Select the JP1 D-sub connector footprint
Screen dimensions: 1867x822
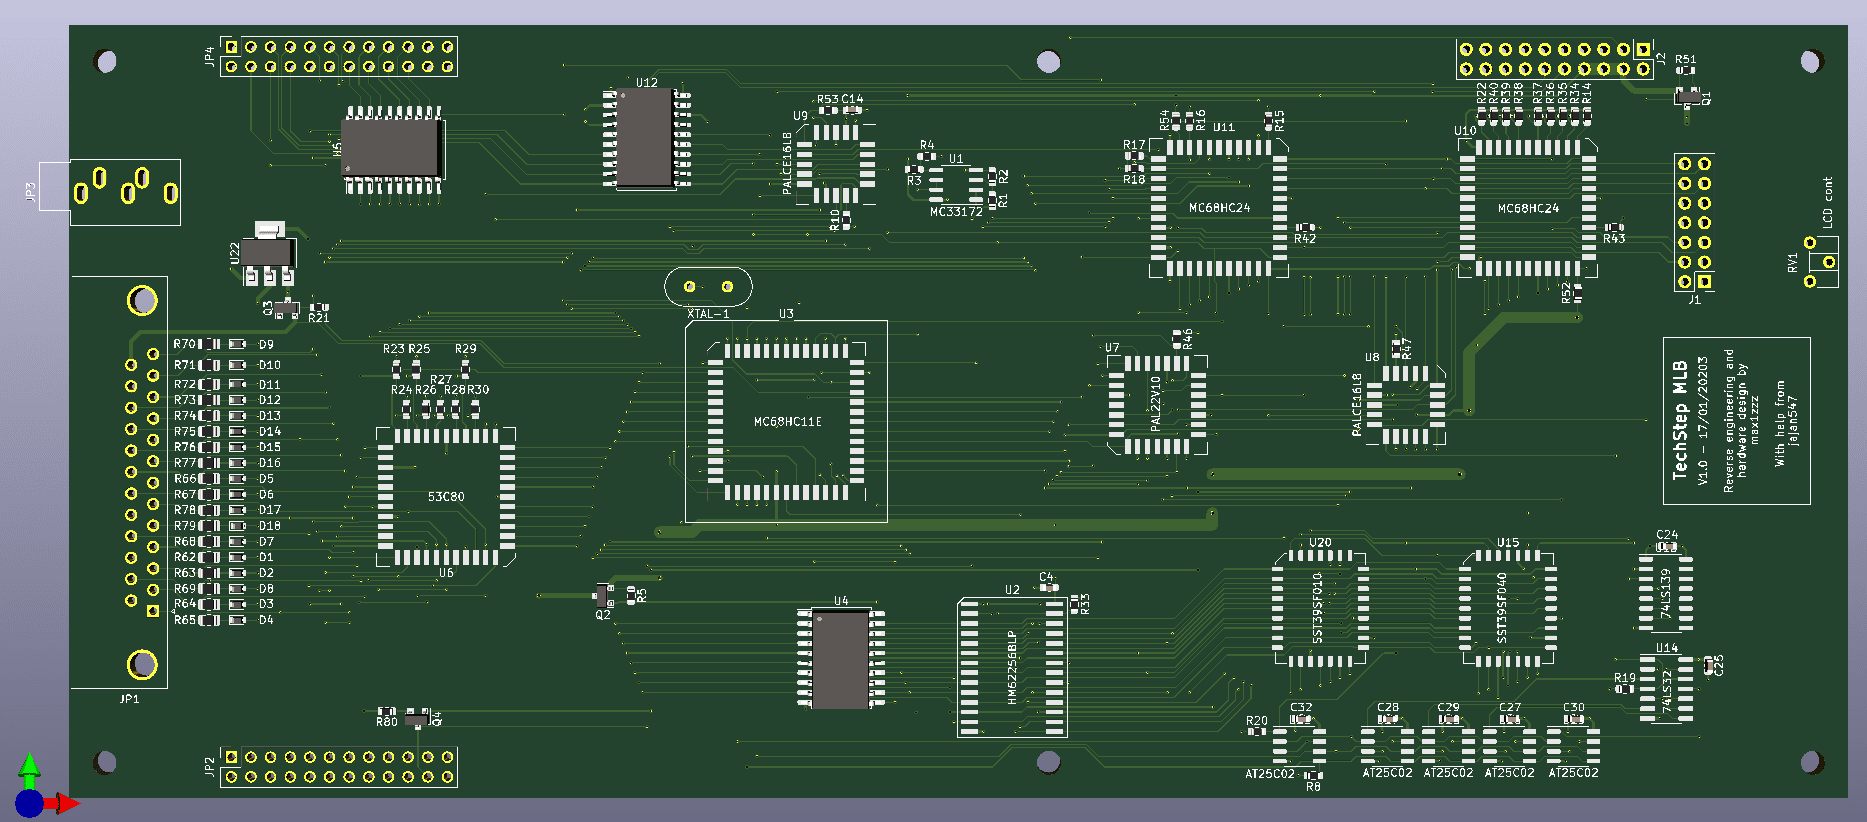[119, 482]
